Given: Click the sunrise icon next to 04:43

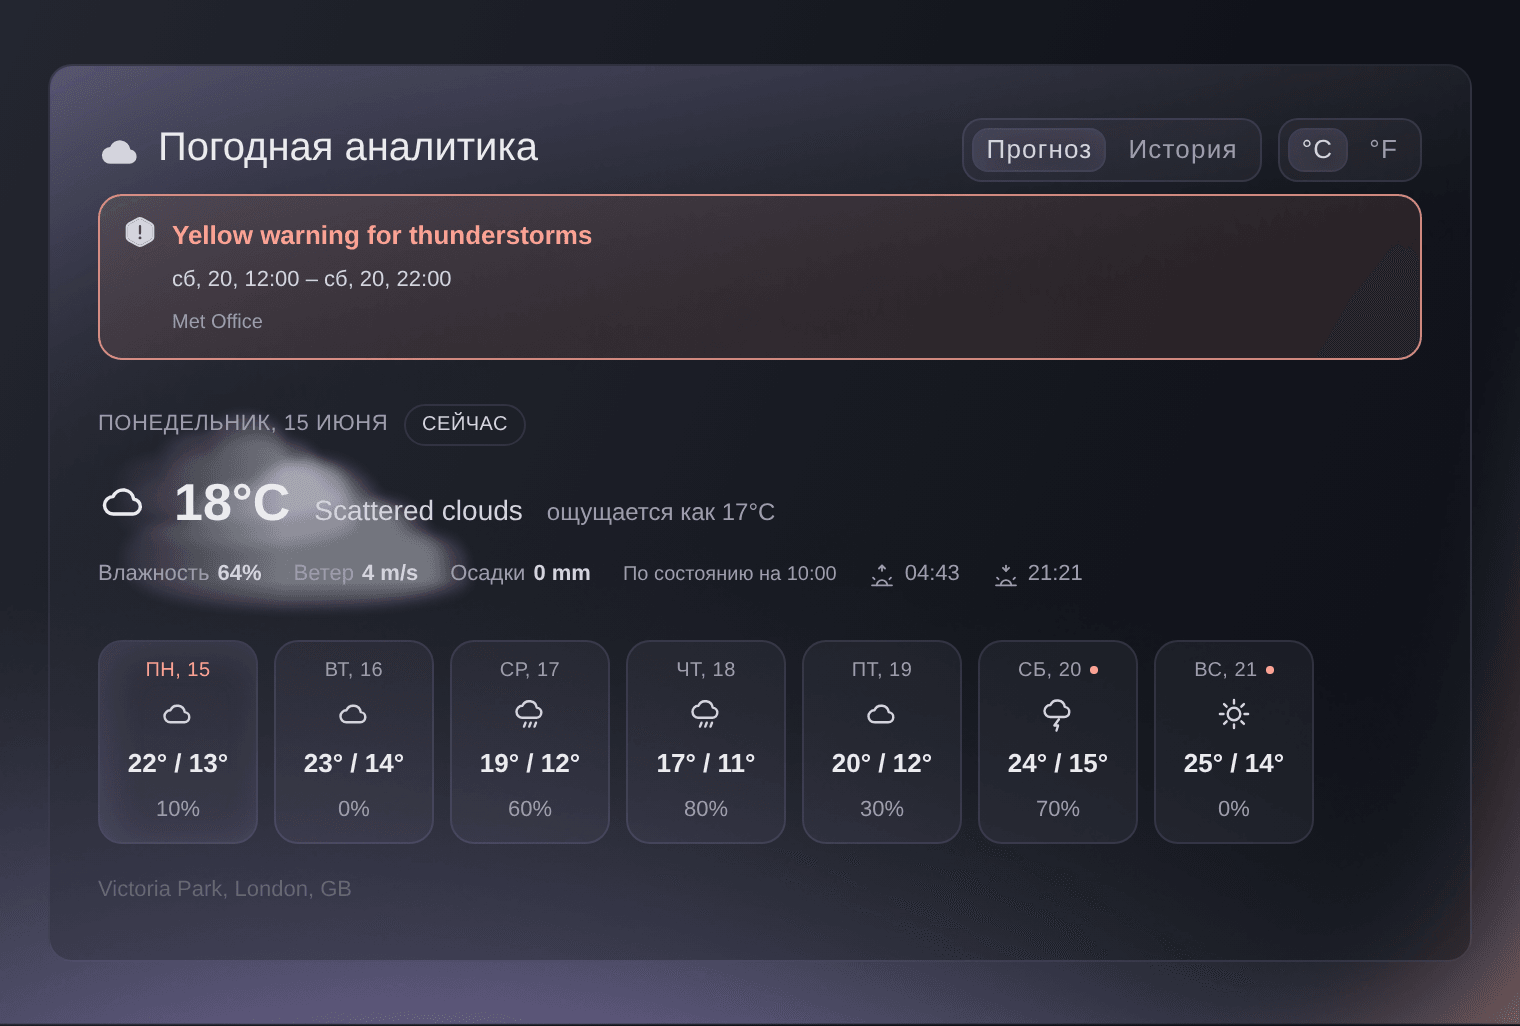Looking at the screenshot, I should point(881,574).
